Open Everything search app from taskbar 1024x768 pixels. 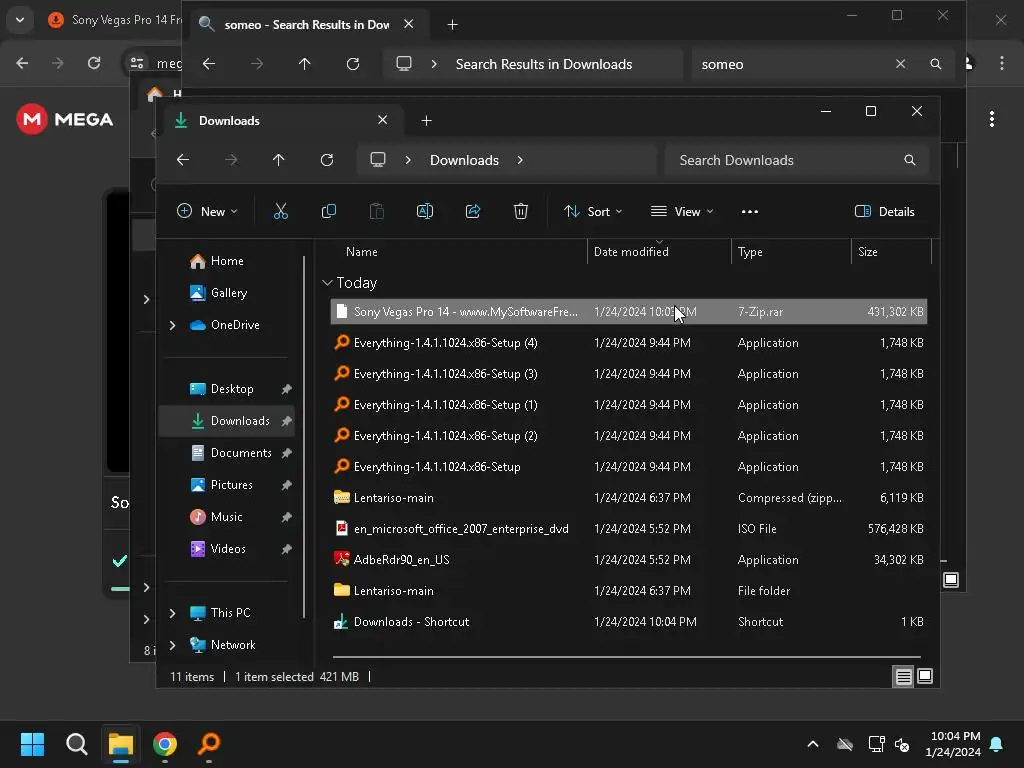pos(209,744)
